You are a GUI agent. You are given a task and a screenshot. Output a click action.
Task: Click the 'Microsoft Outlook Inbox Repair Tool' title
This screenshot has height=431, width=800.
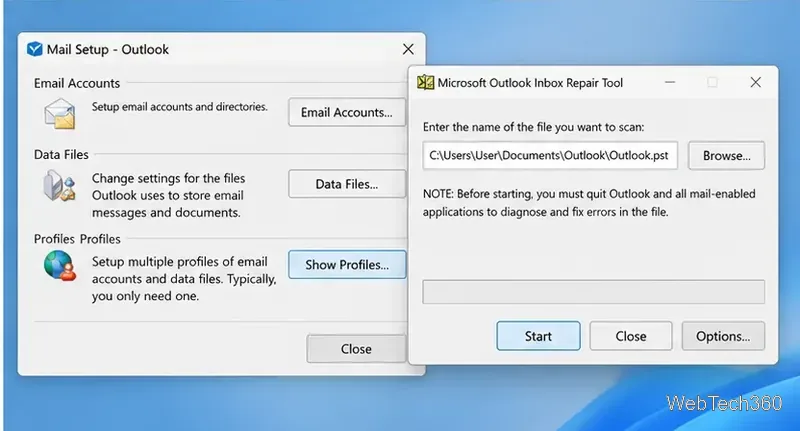(530, 83)
